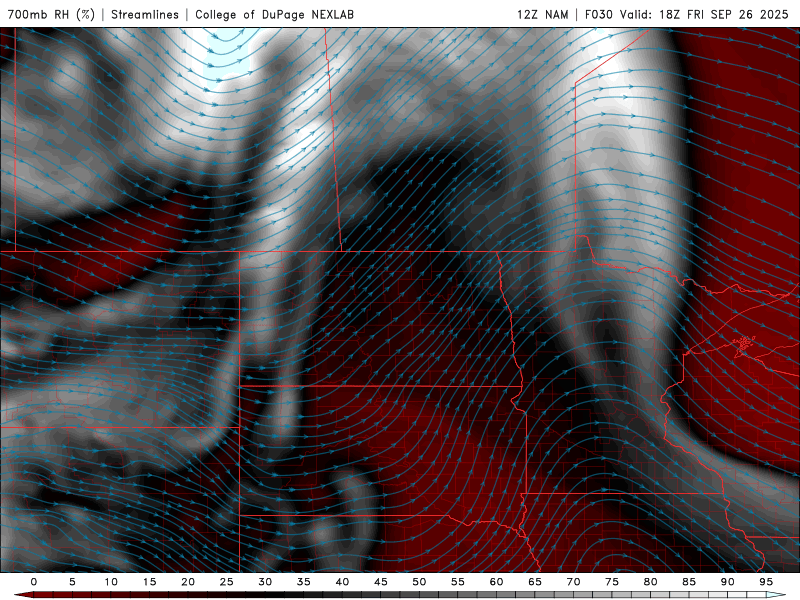Viewport: 800px width, 600px height.
Task: Click the colorbar label "10"
Action: click(x=111, y=582)
